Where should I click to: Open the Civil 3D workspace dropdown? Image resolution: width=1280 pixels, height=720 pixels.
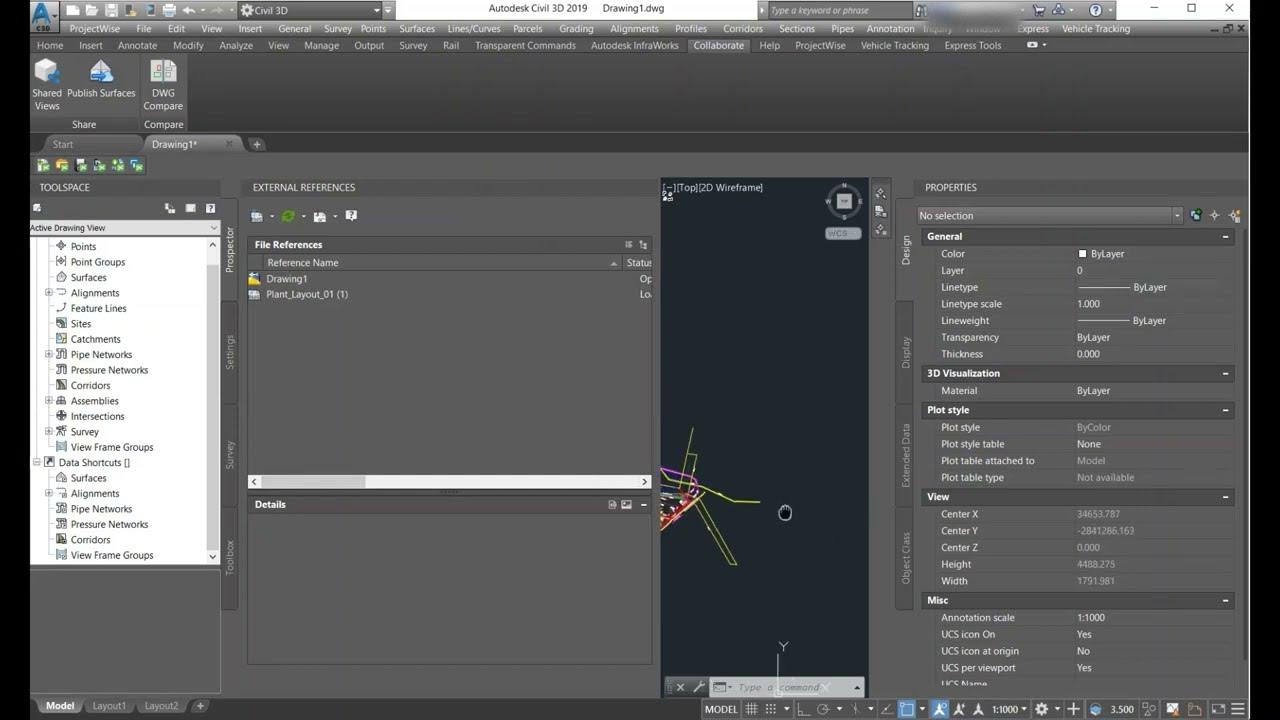310,10
